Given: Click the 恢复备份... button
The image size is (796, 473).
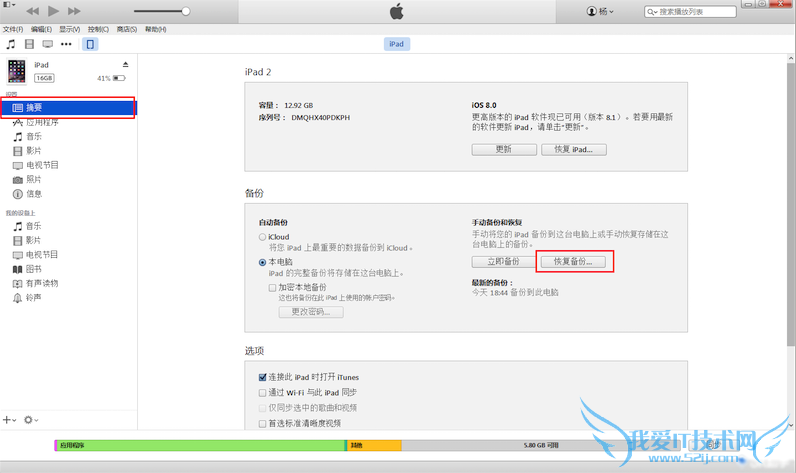Looking at the screenshot, I should coord(573,261).
